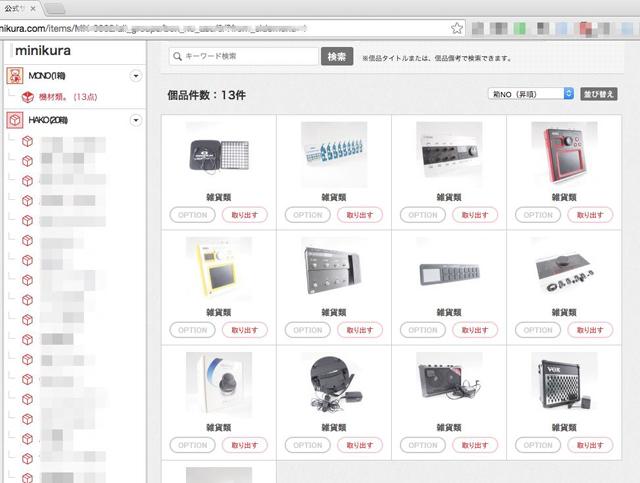
Task: Click 取り出す under the slim pad controller
Action: 475,330
